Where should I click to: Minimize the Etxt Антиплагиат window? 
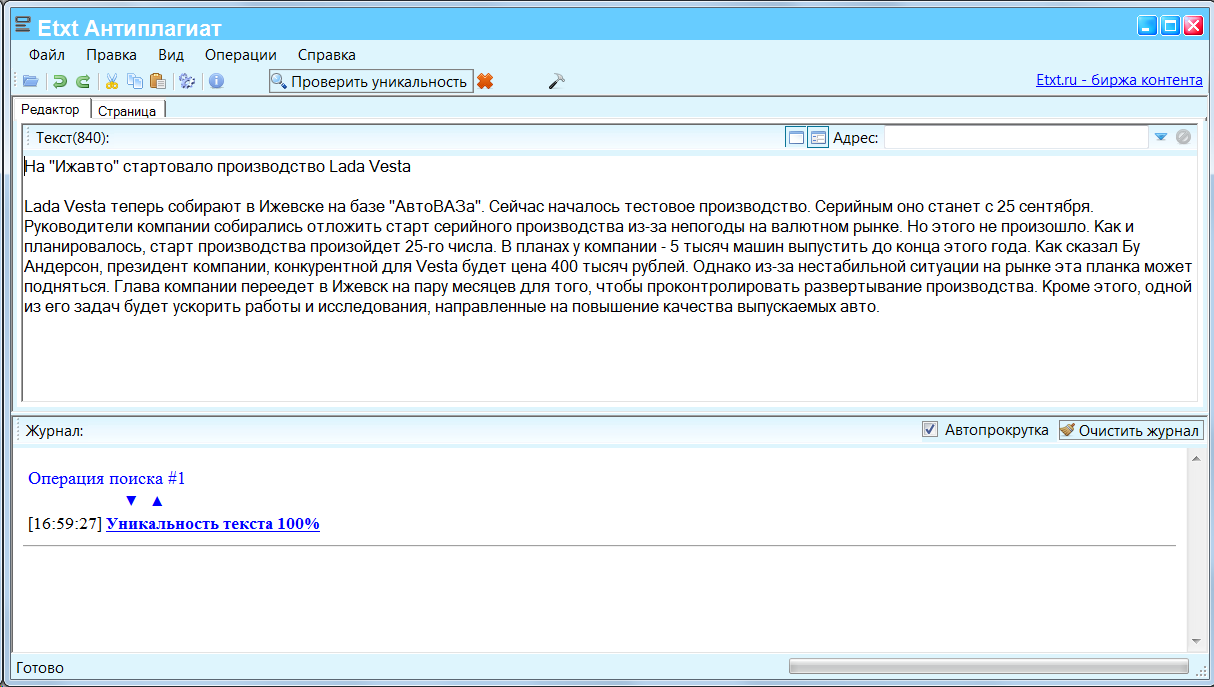click(x=1148, y=26)
